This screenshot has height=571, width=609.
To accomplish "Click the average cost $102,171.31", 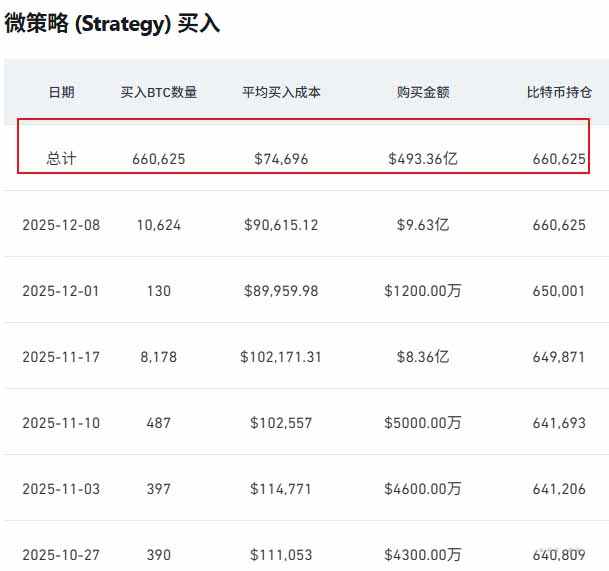I will (281, 357).
